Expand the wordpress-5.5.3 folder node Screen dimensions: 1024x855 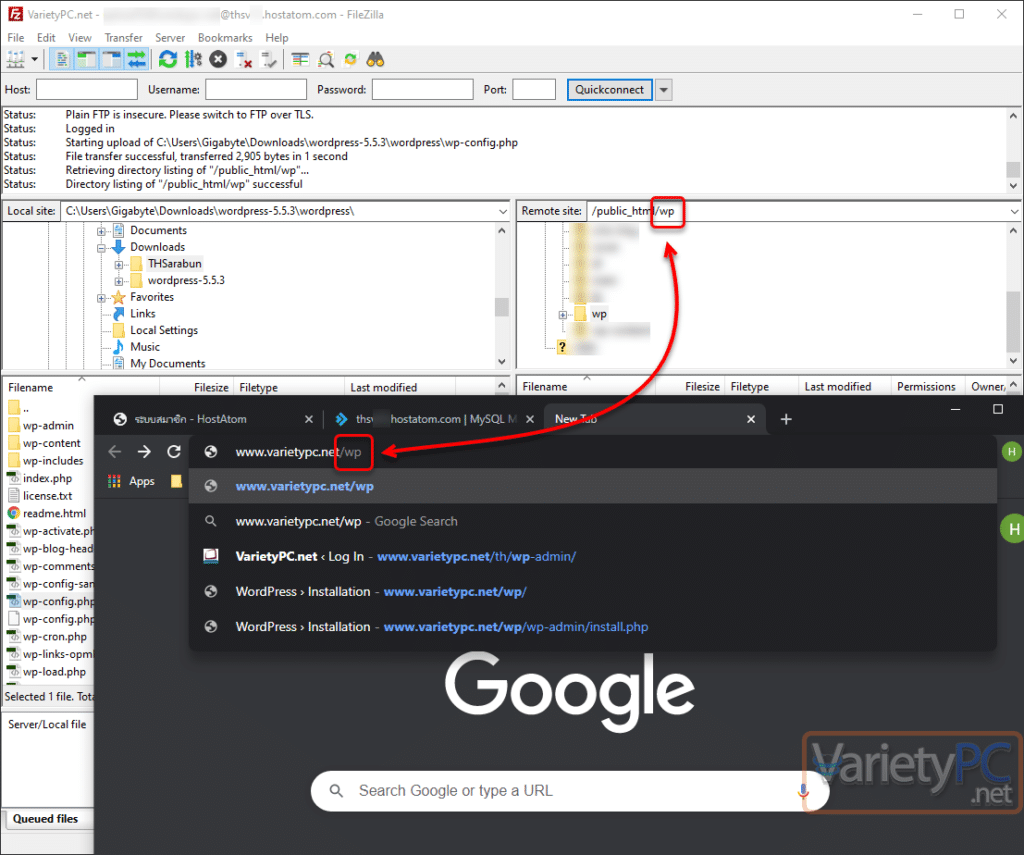(x=119, y=282)
